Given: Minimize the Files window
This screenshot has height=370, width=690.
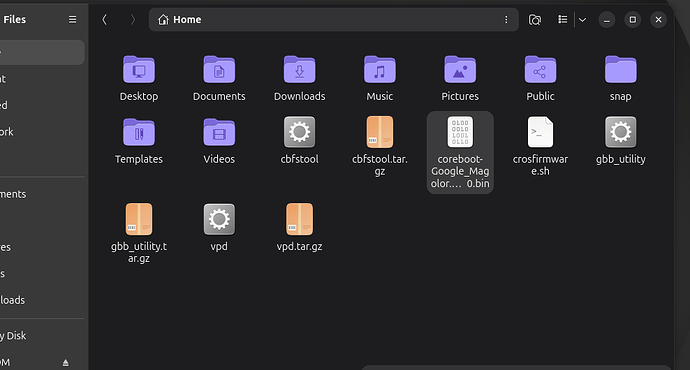Looking at the screenshot, I should (606, 20).
